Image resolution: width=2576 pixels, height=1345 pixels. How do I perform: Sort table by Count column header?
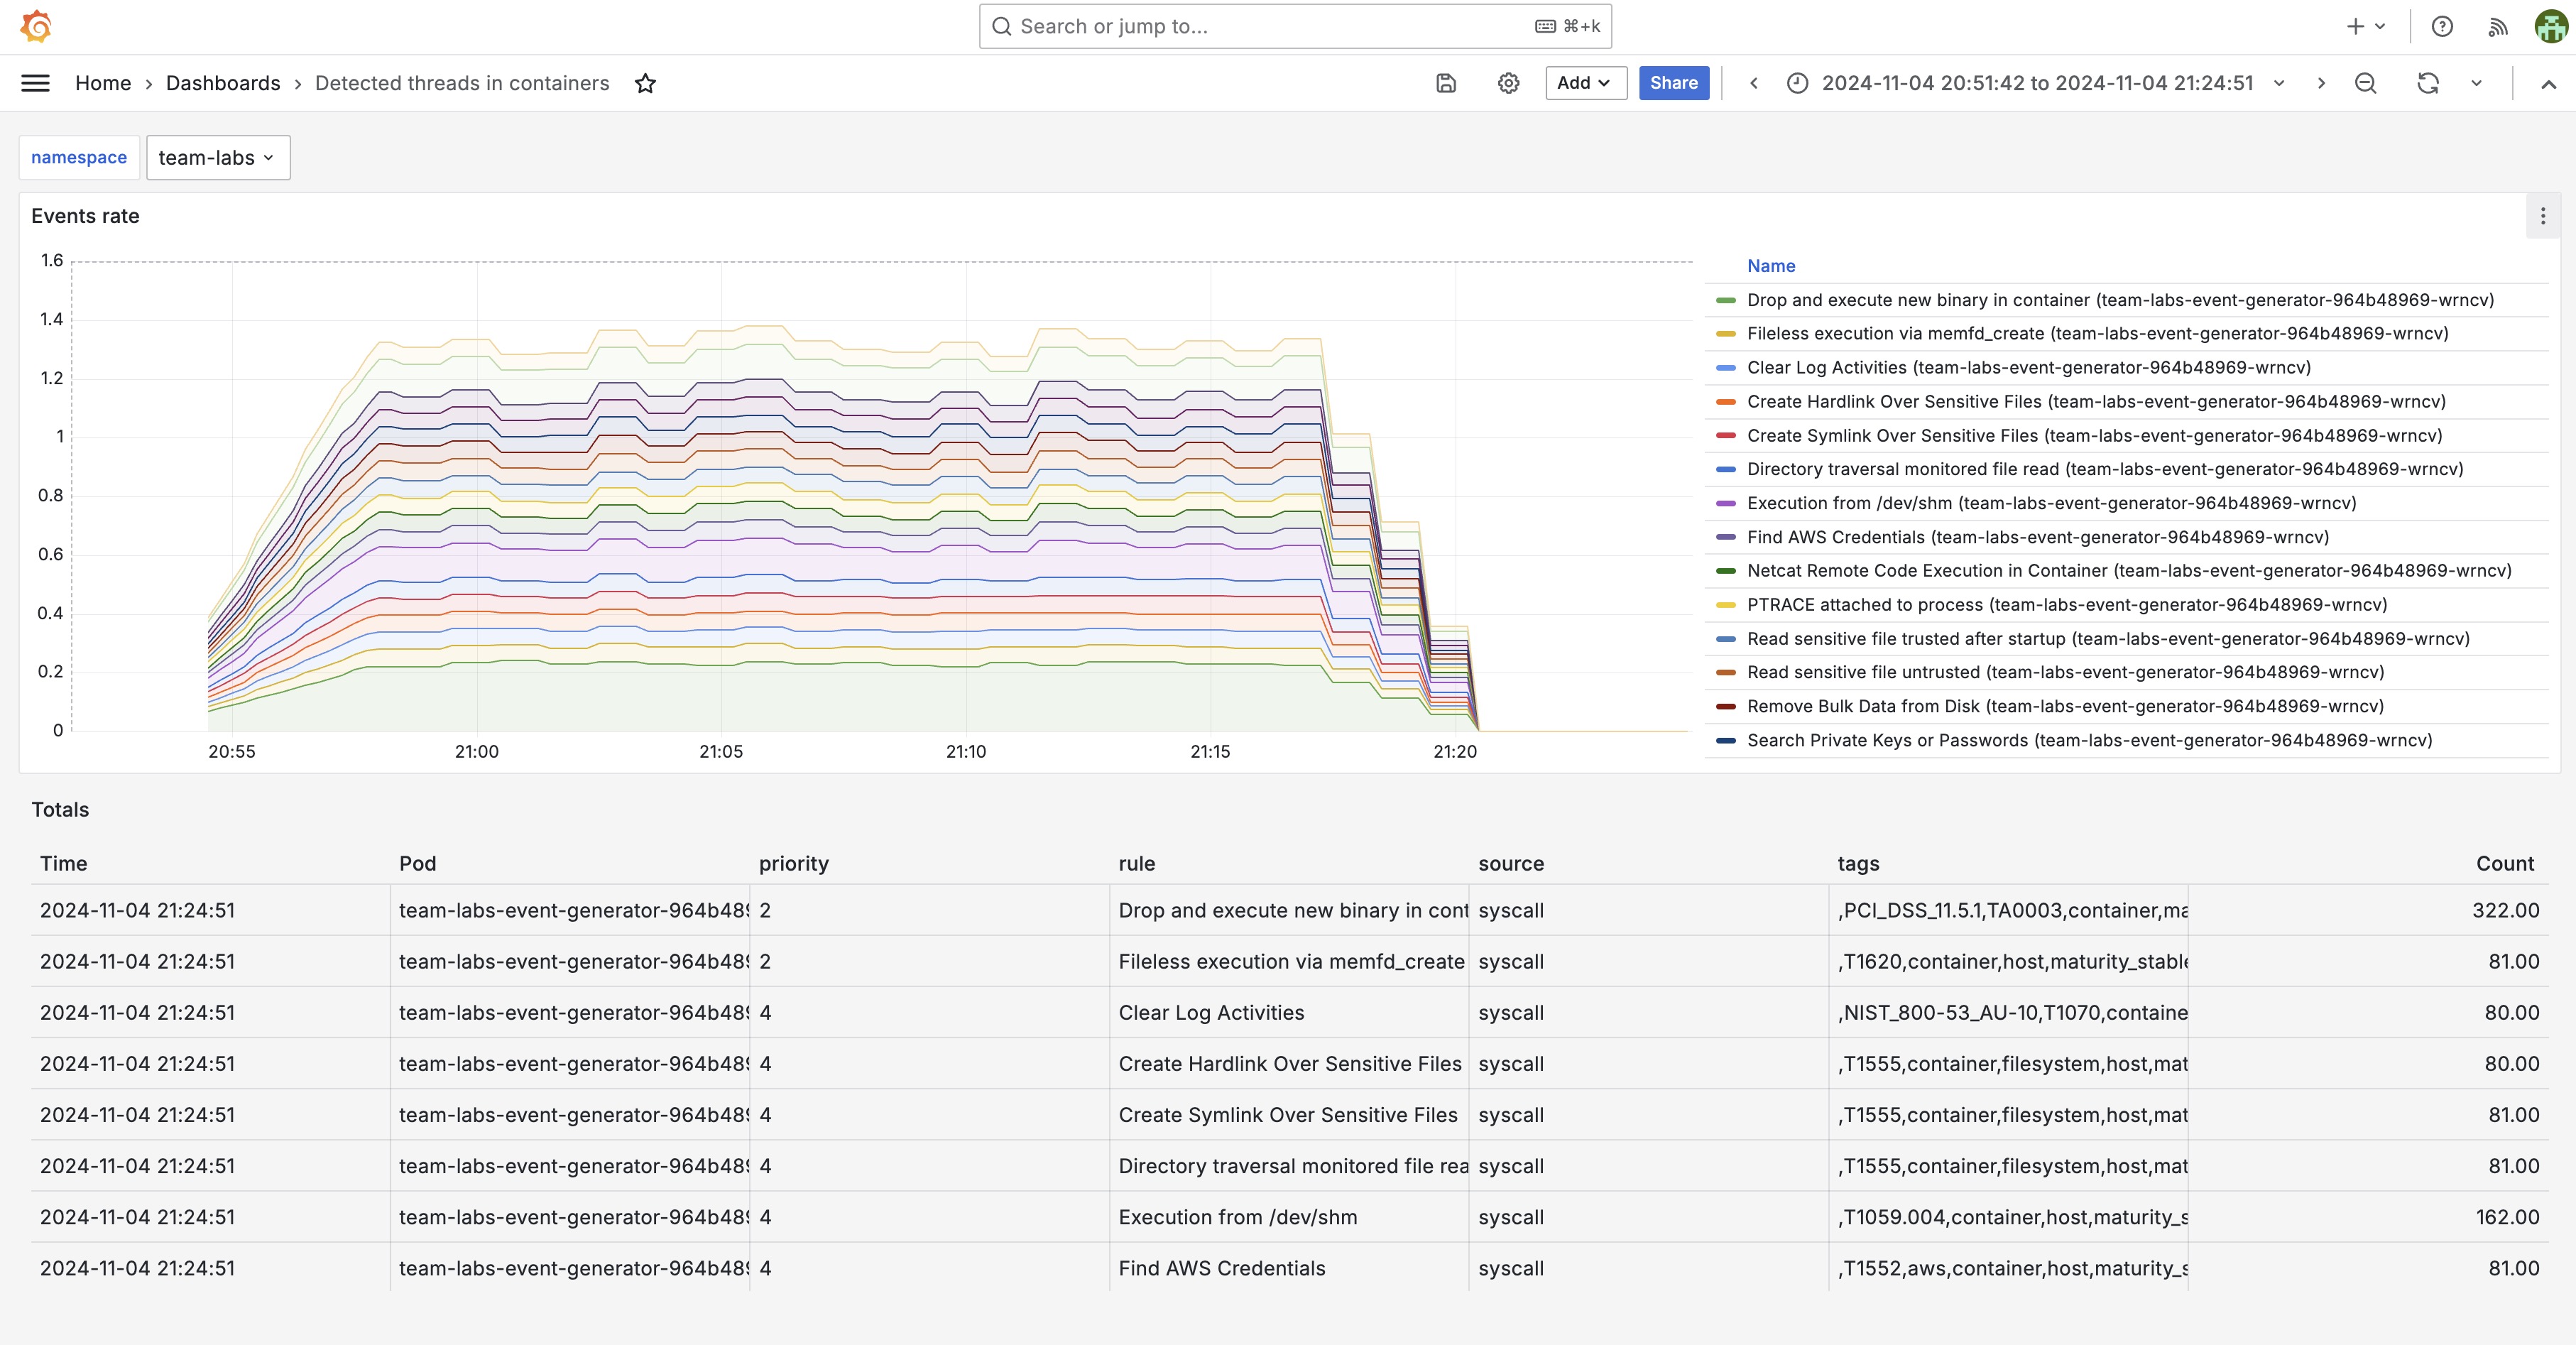(x=2504, y=864)
